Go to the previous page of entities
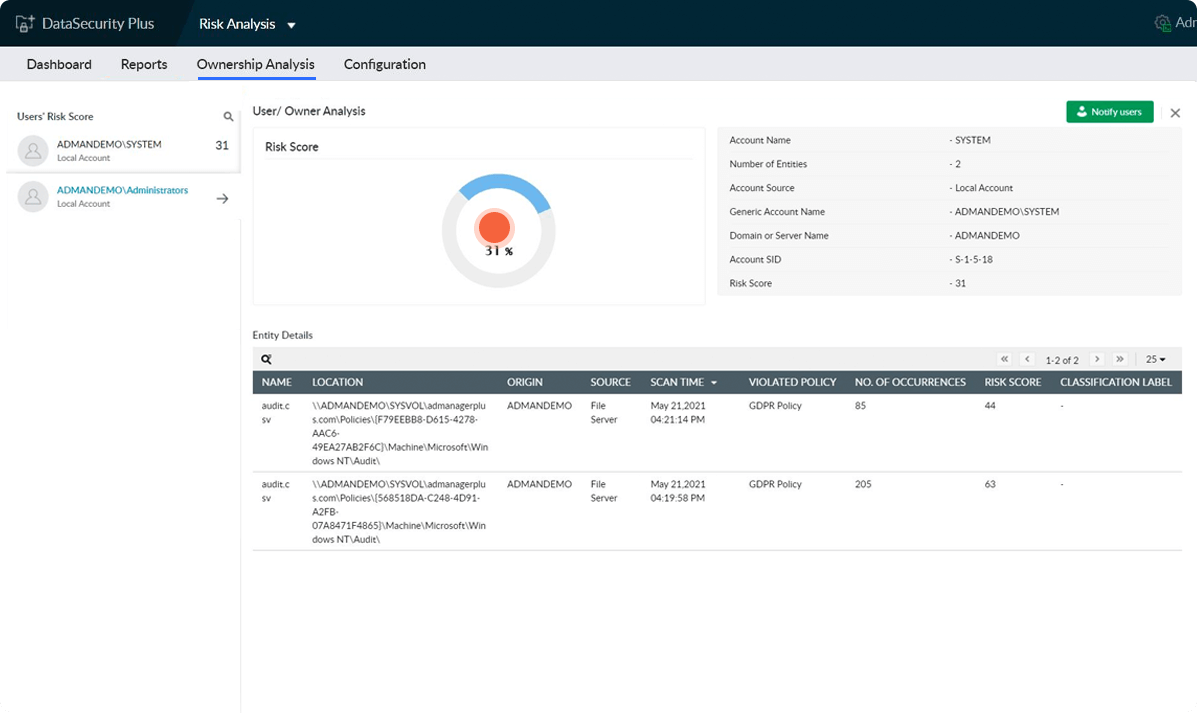Screen dimensions: 1197x713 point(1027,359)
